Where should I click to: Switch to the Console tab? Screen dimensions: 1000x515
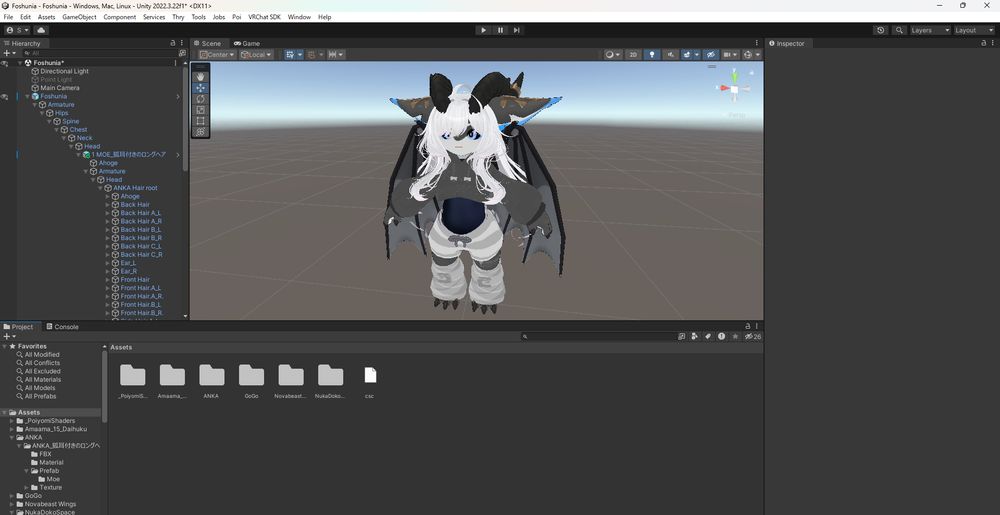point(62,326)
